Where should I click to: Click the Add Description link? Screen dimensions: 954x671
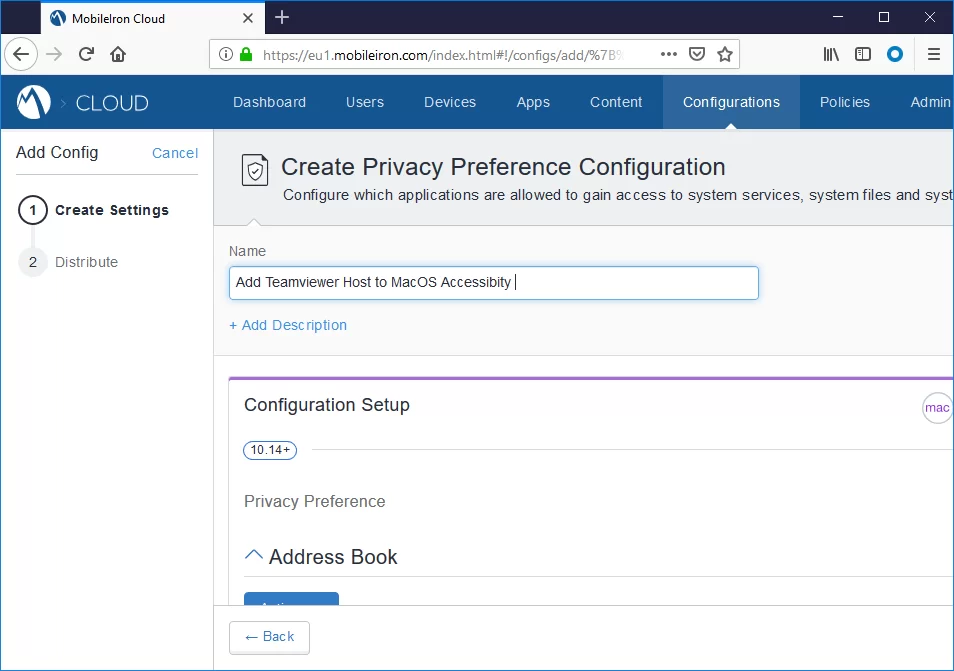click(288, 325)
